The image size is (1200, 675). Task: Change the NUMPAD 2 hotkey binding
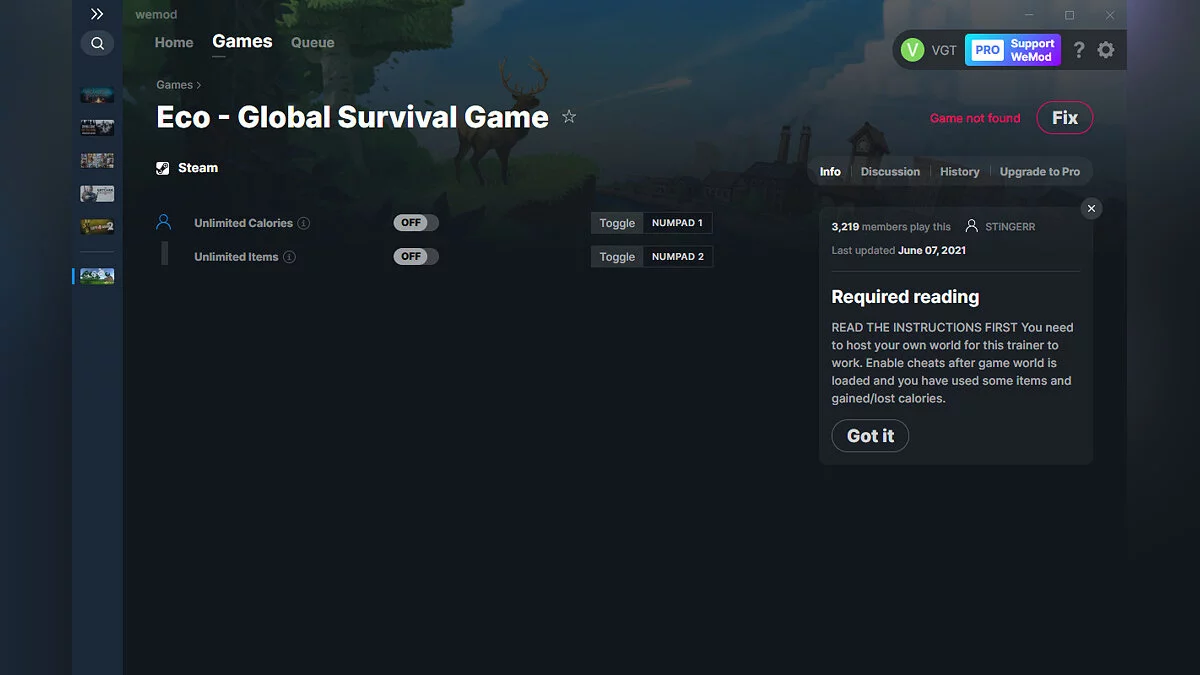pyautogui.click(x=678, y=257)
